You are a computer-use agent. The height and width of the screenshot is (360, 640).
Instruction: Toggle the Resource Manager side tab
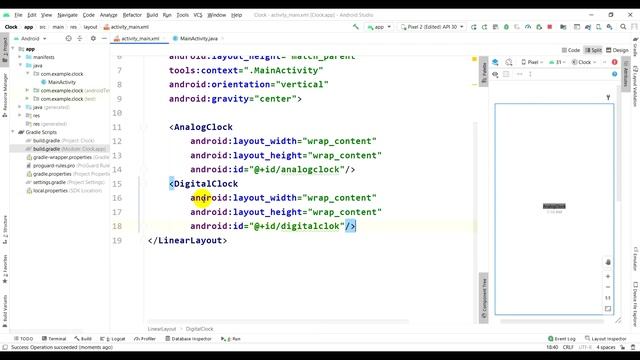(5, 95)
